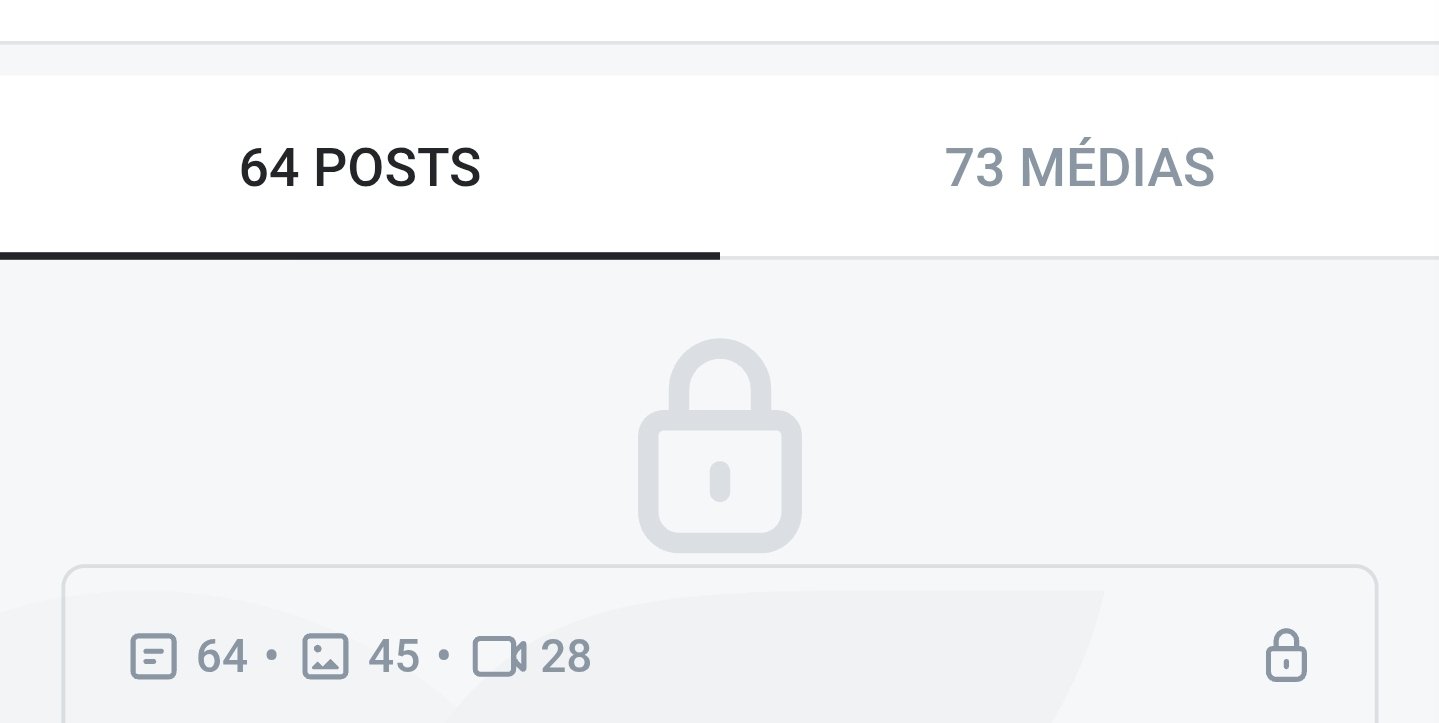Click the shackle of the large padlock
This screenshot has height=723, width=1439.
(x=720, y=376)
